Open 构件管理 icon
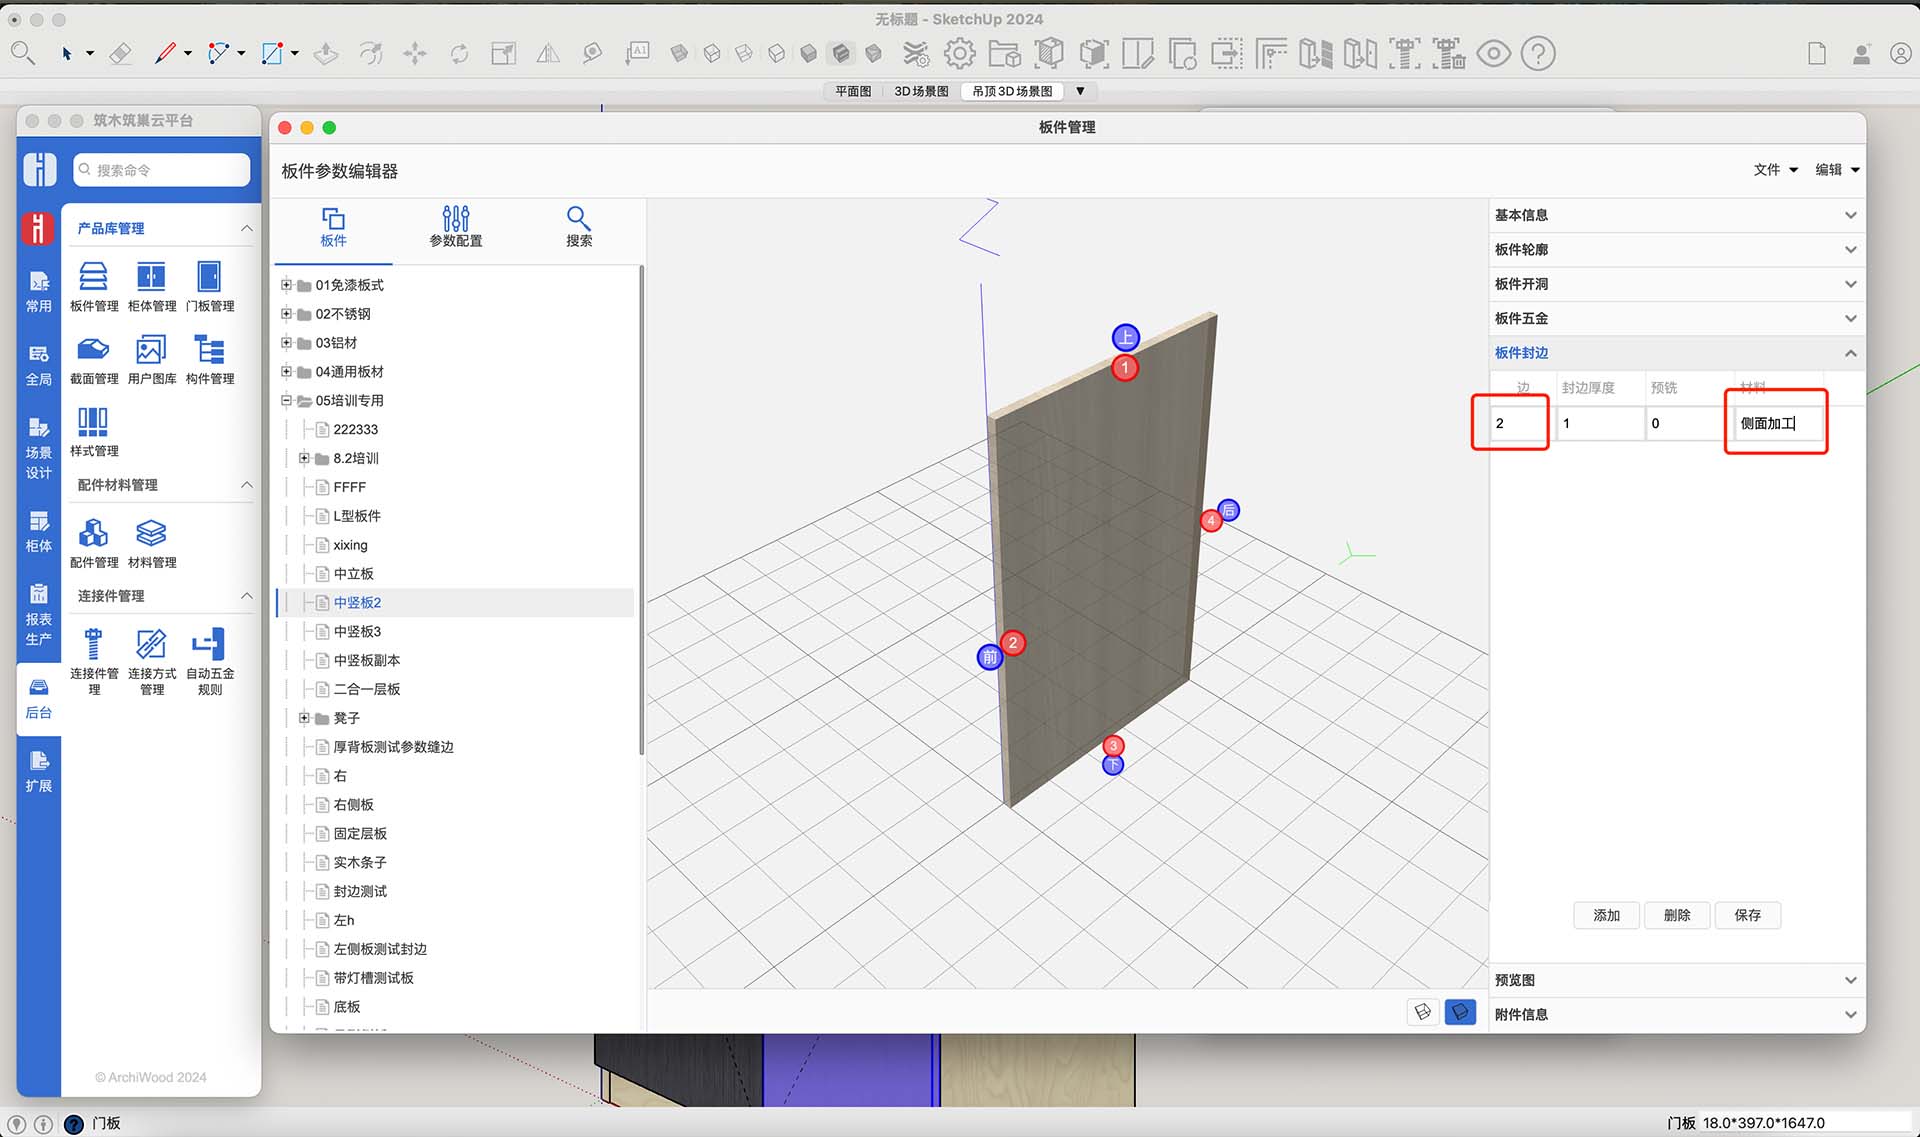The height and width of the screenshot is (1137, 1920). (x=210, y=360)
